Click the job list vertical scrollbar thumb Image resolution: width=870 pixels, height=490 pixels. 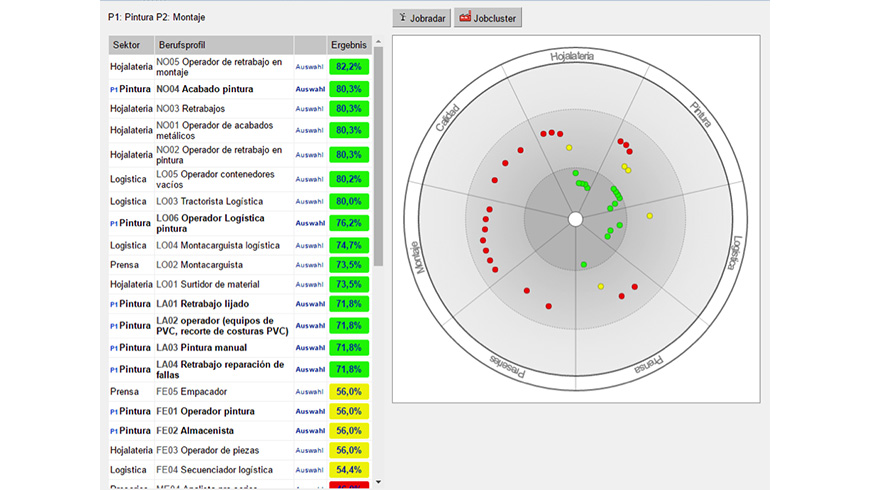pyautogui.click(x=378, y=156)
